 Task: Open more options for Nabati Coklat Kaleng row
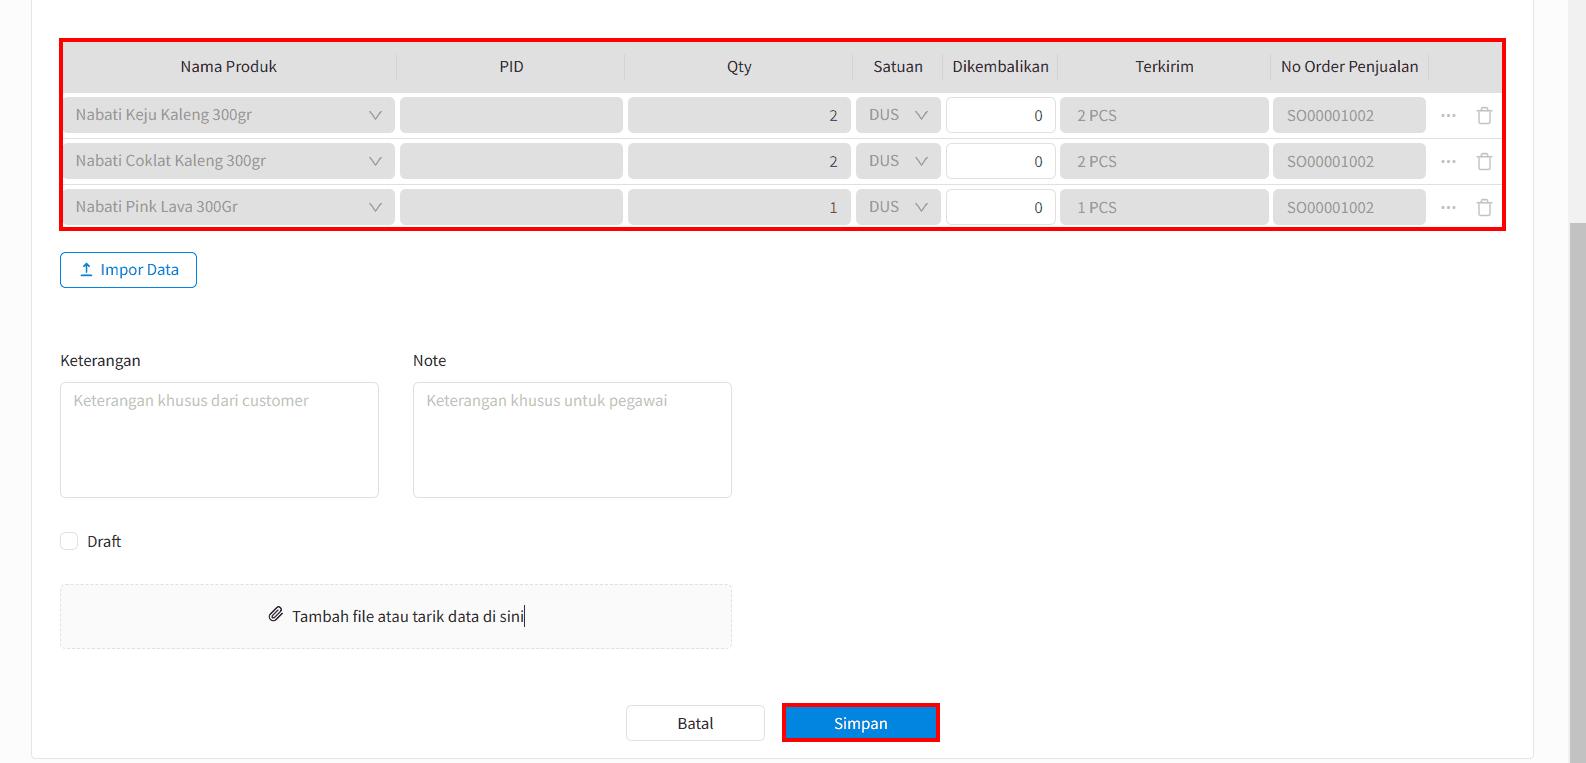[1448, 162]
